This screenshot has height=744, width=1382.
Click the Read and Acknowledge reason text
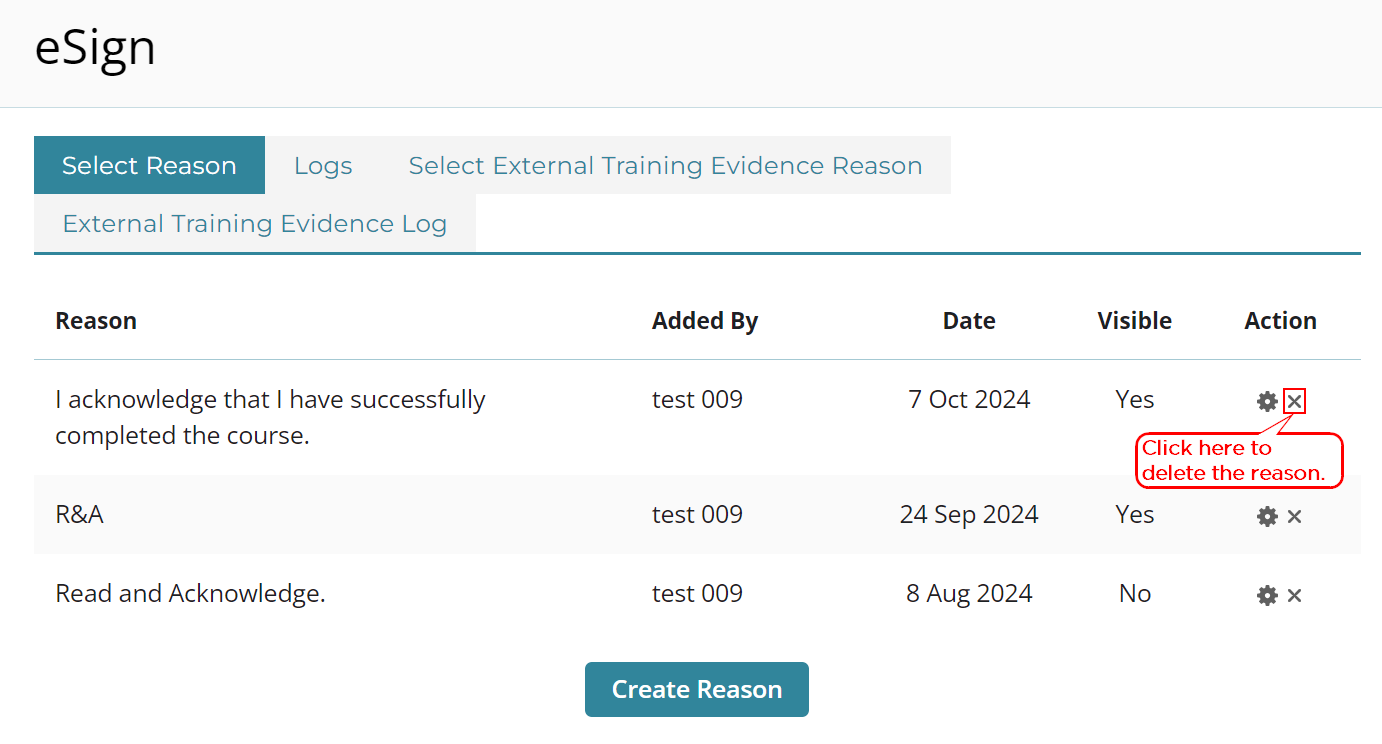pyautogui.click(x=191, y=594)
